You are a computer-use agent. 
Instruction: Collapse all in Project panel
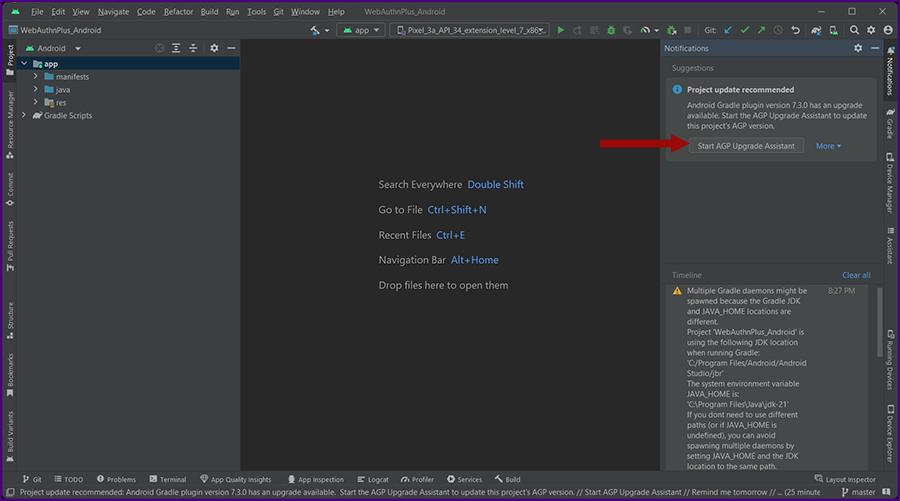click(x=193, y=48)
